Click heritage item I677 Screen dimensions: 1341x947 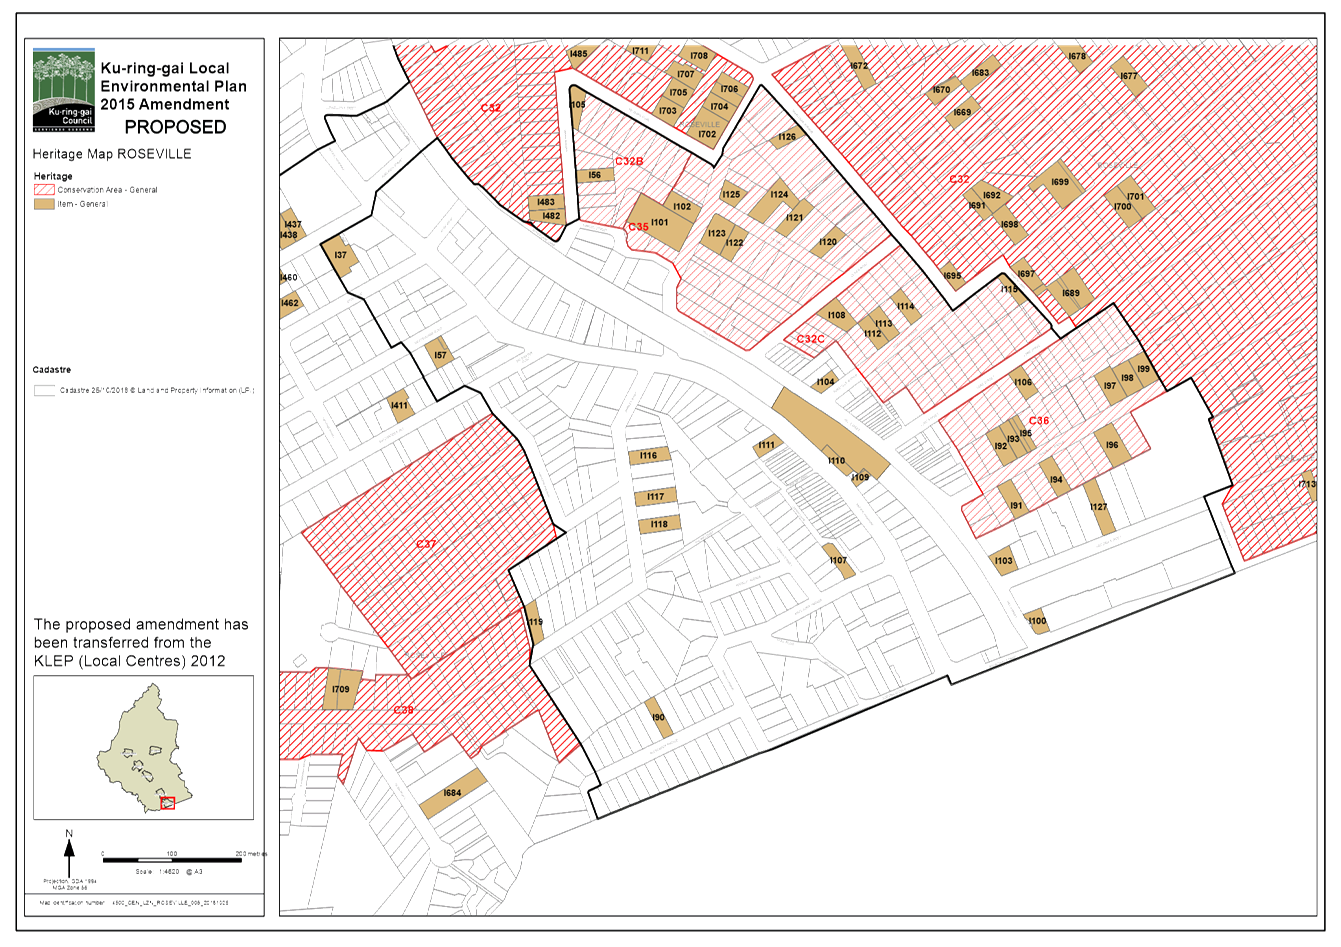[1129, 77]
